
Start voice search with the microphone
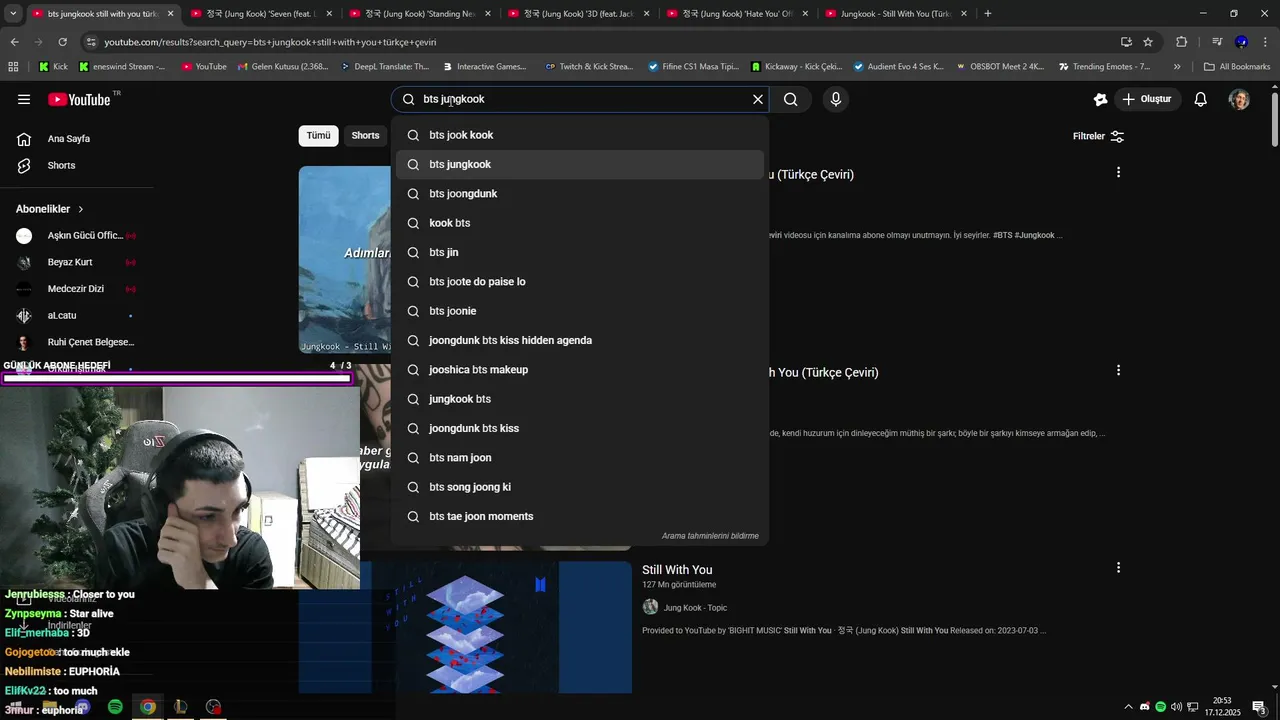tap(836, 99)
